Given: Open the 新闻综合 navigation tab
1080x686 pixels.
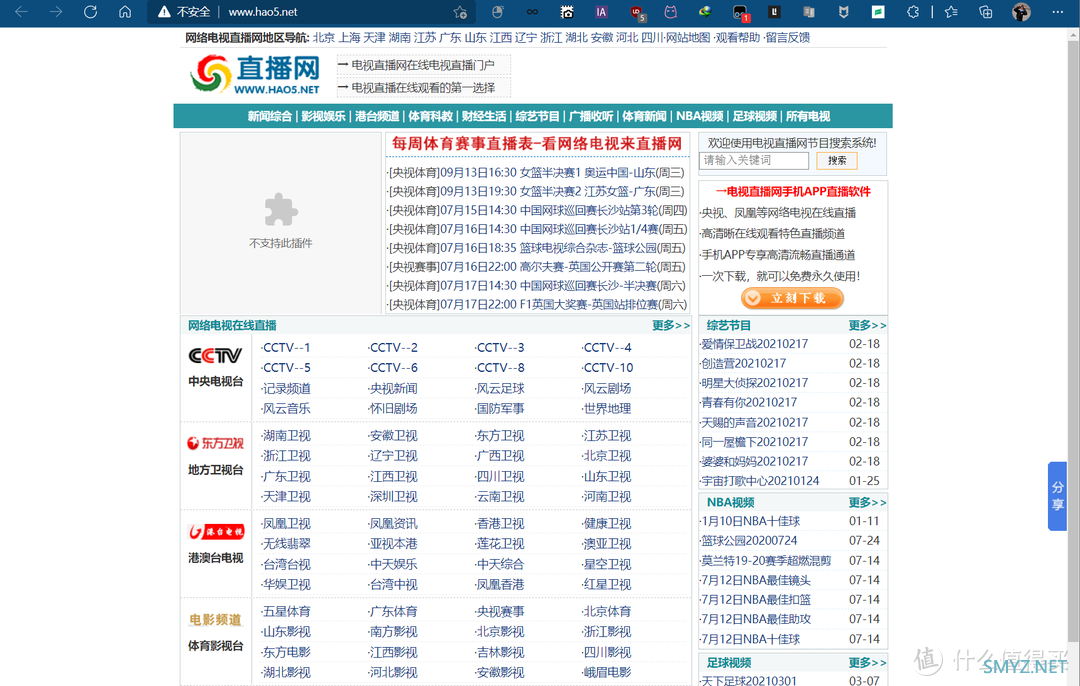Looking at the screenshot, I should click(x=270, y=116).
